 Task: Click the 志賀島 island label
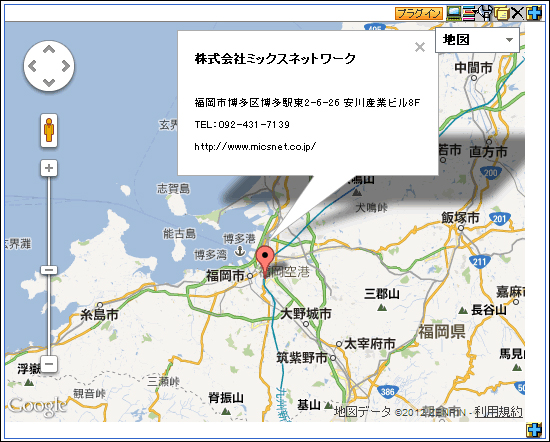[173, 189]
